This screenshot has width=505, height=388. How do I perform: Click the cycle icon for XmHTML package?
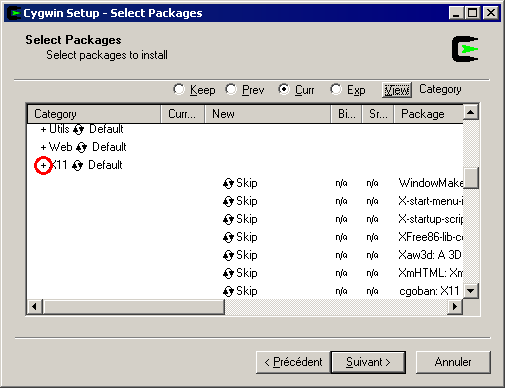tap(228, 273)
